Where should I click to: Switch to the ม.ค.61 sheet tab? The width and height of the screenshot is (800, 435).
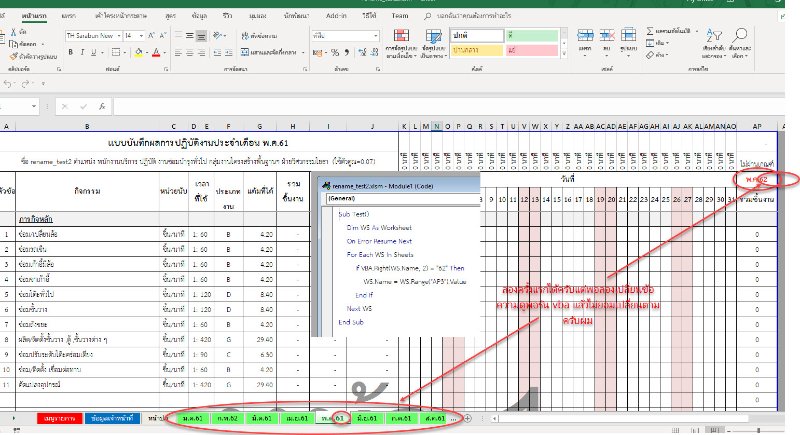click(191, 417)
